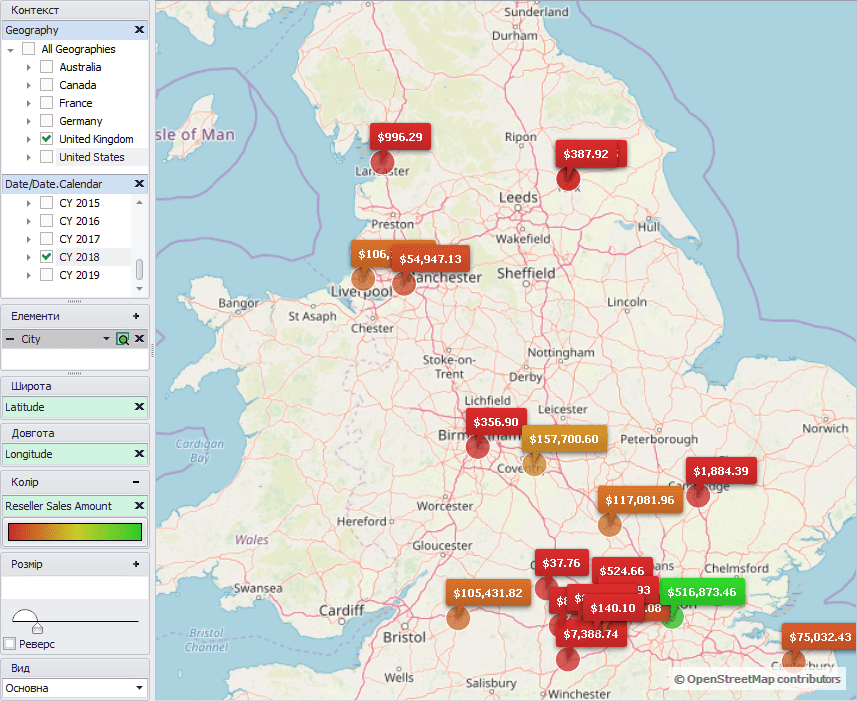This screenshot has width=857, height=701.
Task: Expand the United Kingdom tree node
Action: click(28, 139)
